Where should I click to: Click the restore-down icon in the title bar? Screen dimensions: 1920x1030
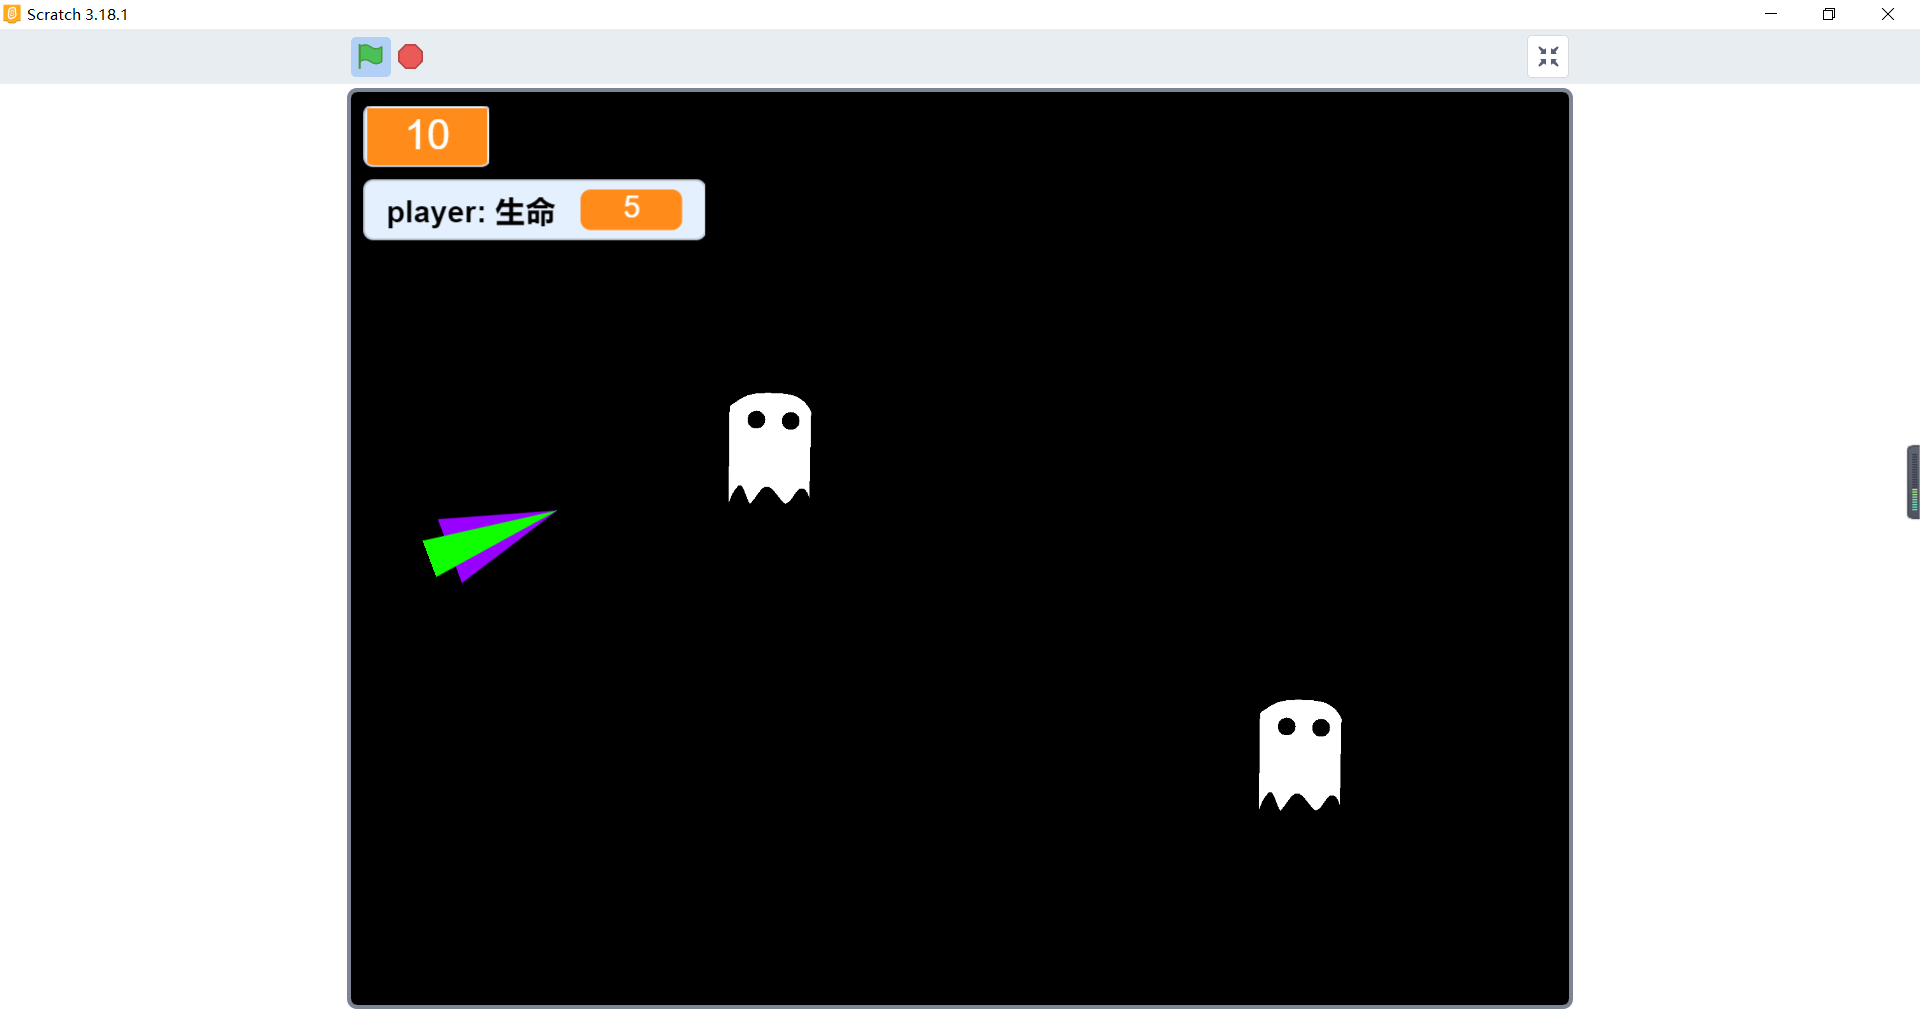pyautogui.click(x=1830, y=14)
